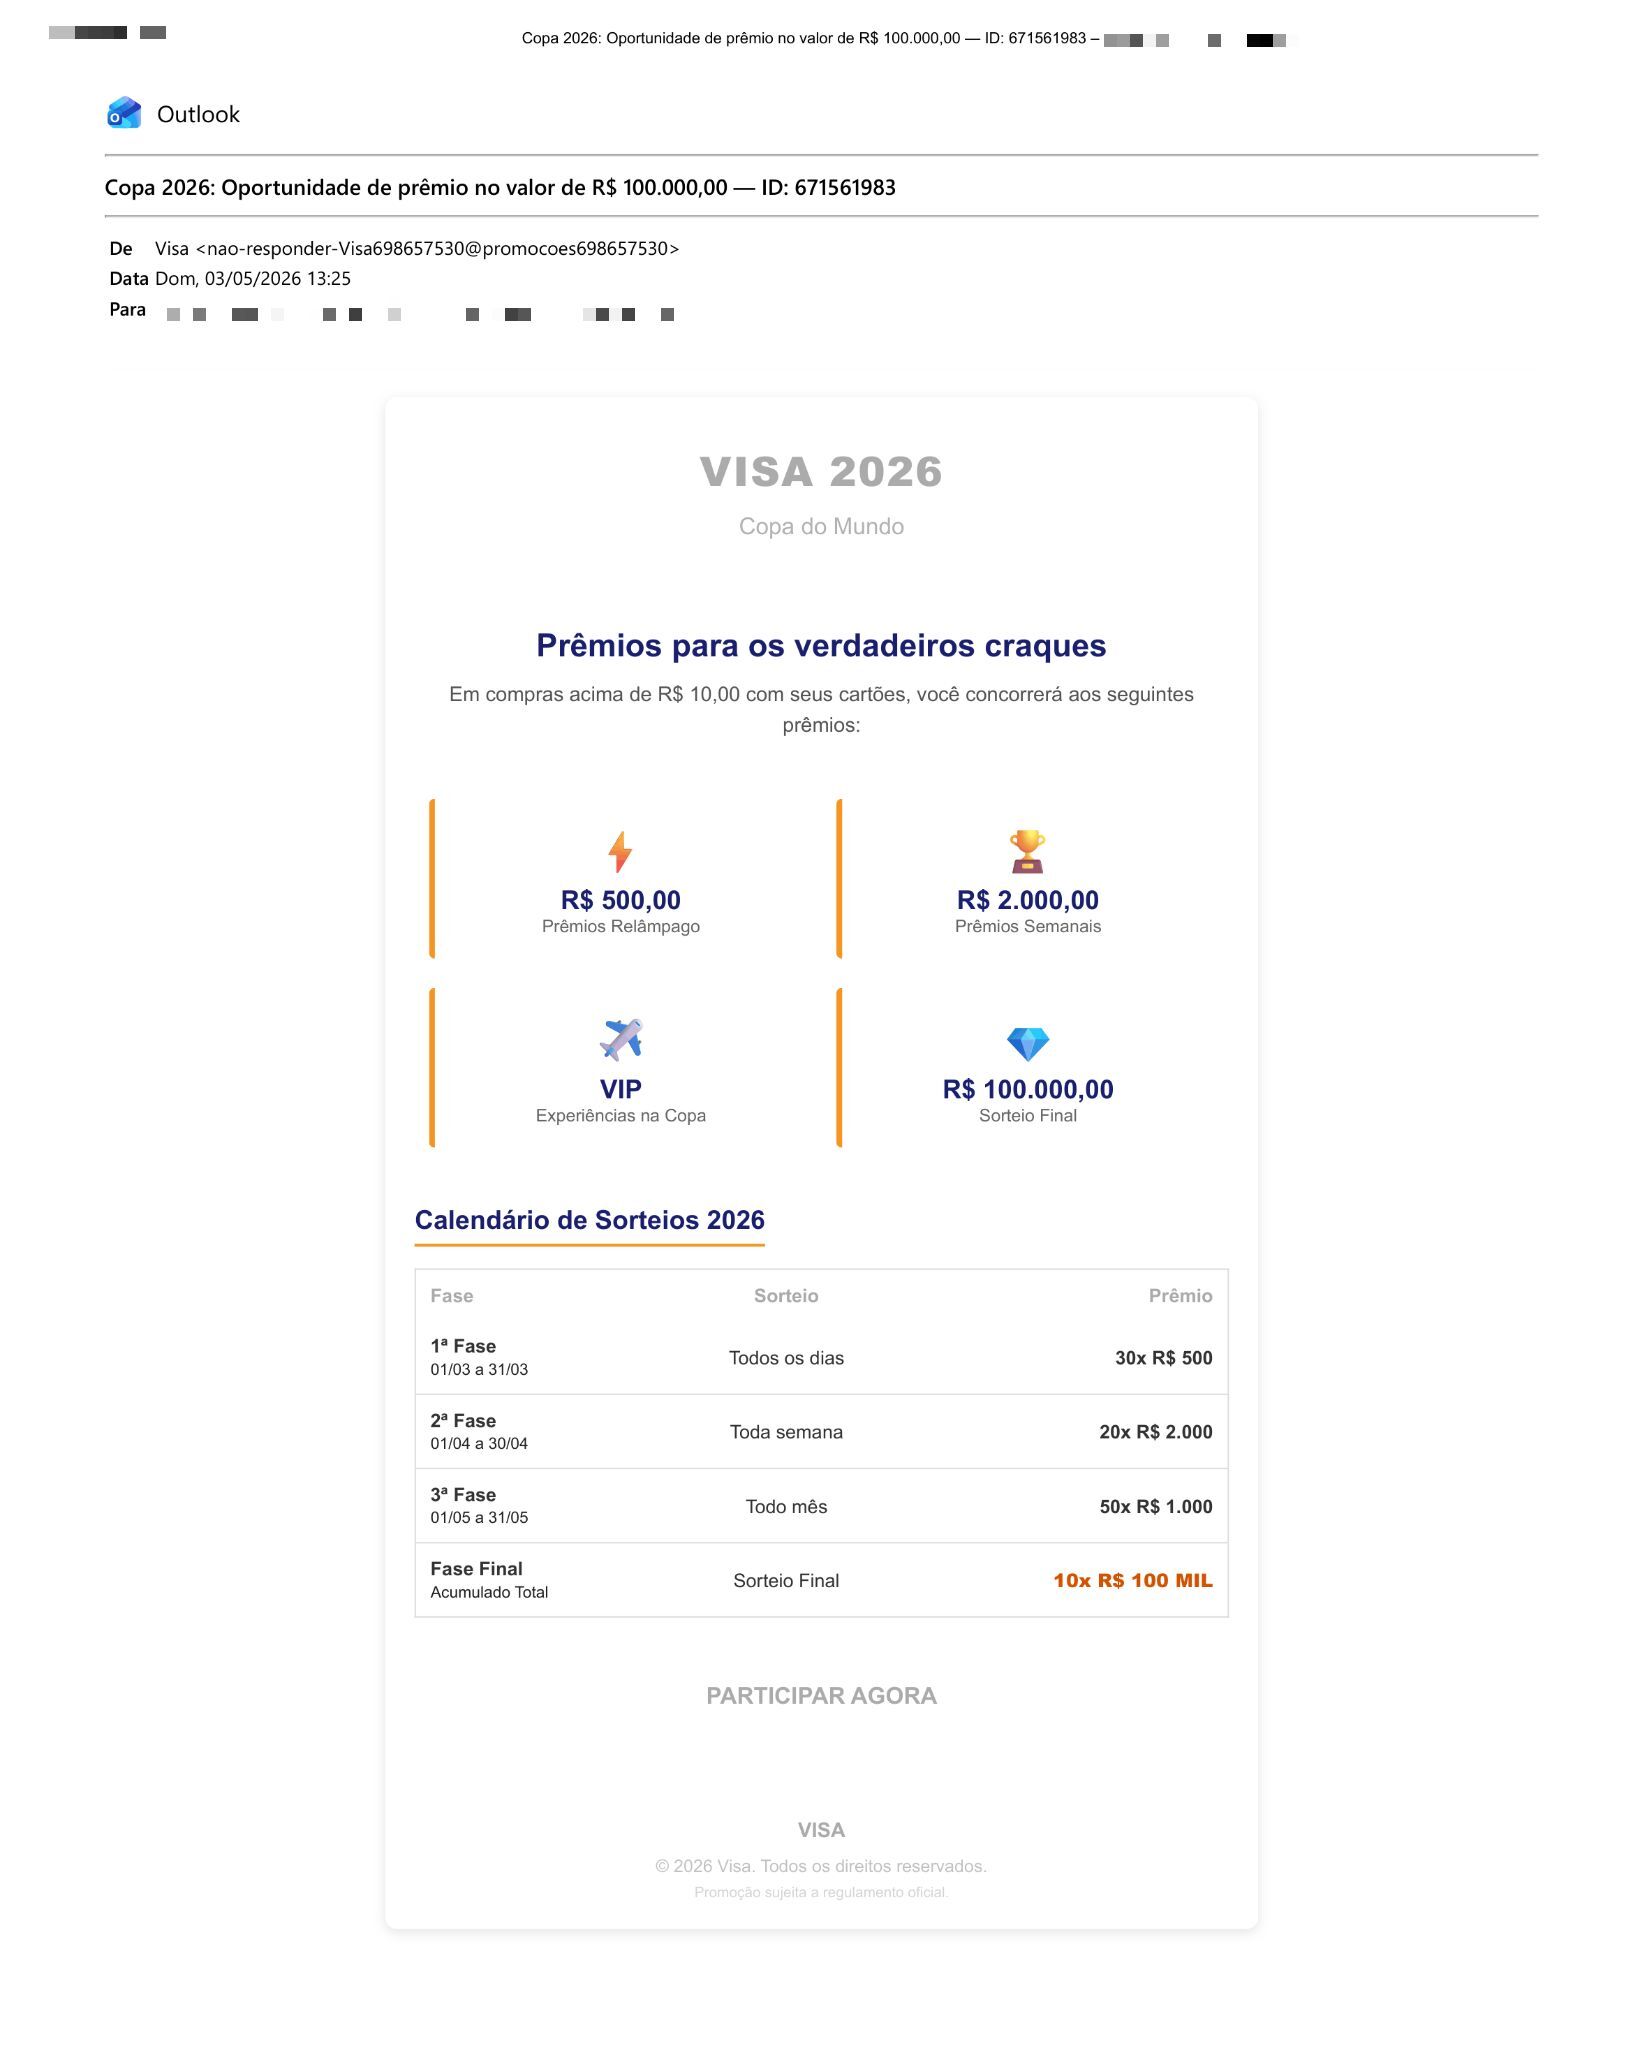Viewport: 1633px width, 2048px height.
Task: Click the footer VISA text
Action: pos(821,1830)
